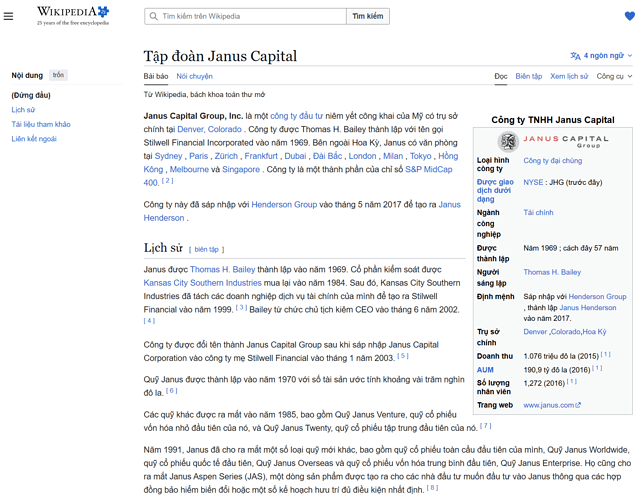
Task: Open Thomas H. Bailey link in Lịch sử section
Action: point(222,270)
